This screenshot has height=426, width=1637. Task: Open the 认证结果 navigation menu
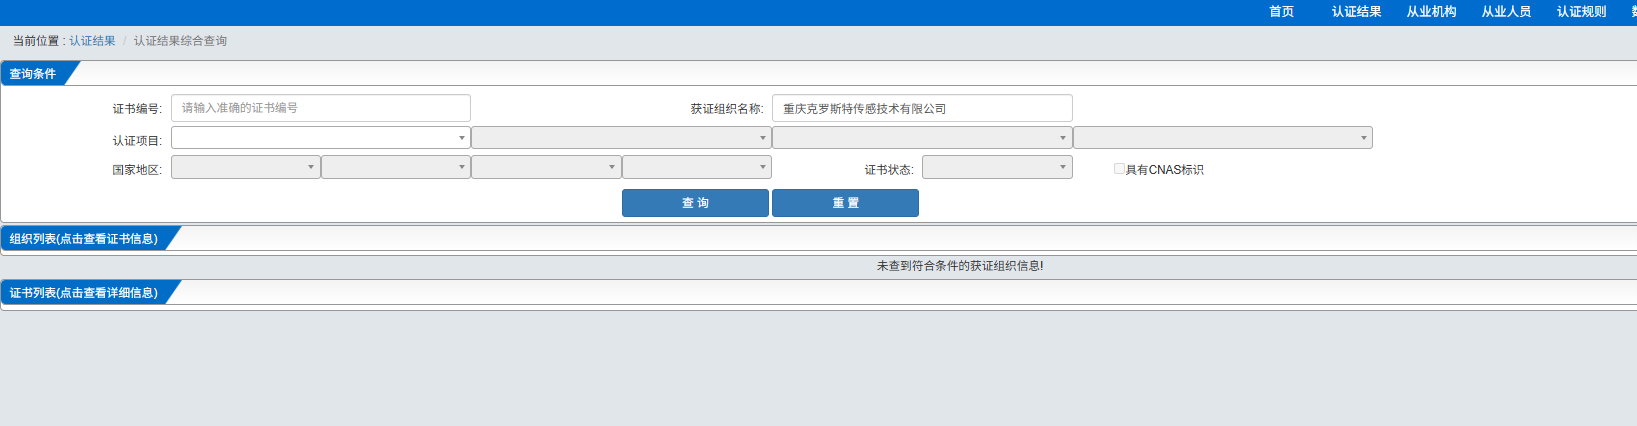[1356, 12]
